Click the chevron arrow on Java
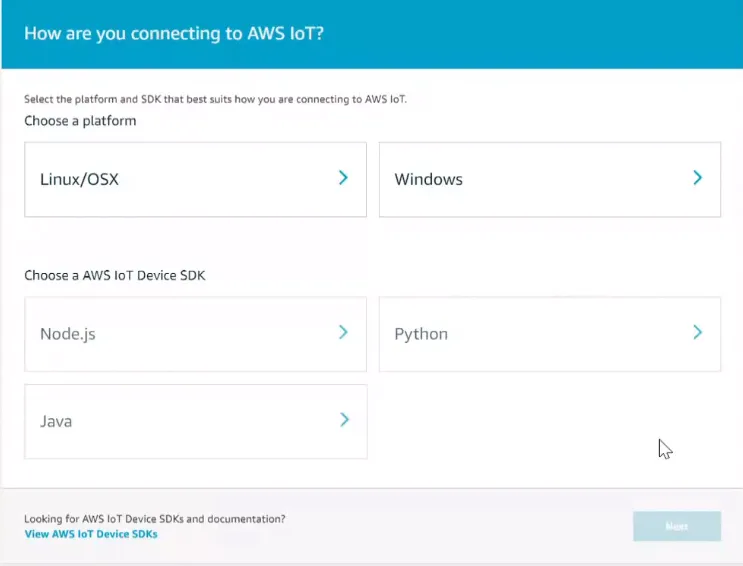The width and height of the screenshot is (743, 566). [344, 420]
